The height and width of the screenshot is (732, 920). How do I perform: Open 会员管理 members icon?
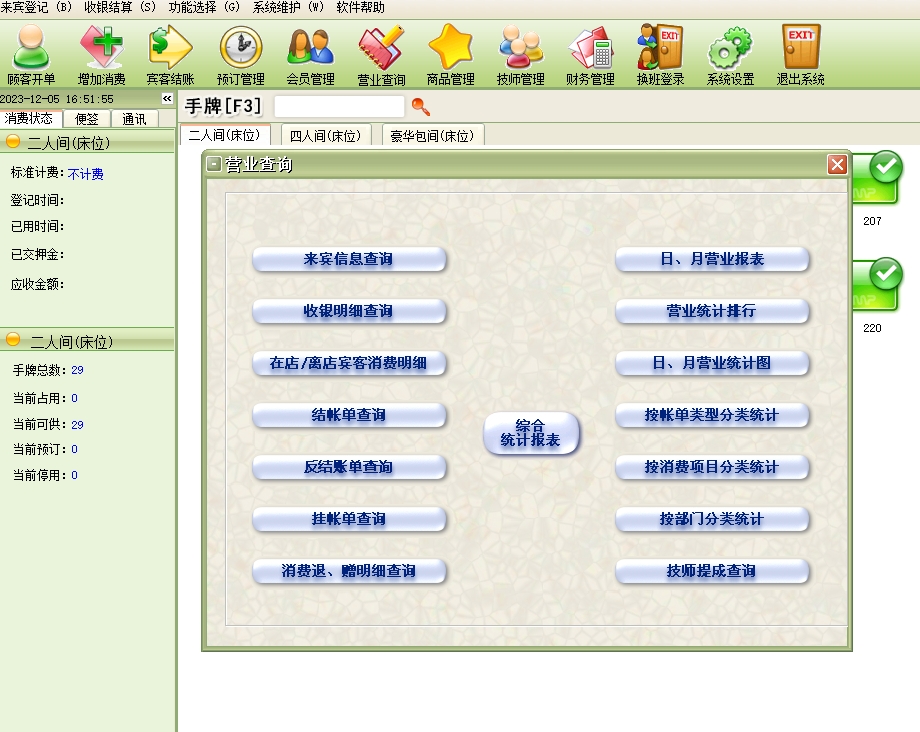click(310, 54)
